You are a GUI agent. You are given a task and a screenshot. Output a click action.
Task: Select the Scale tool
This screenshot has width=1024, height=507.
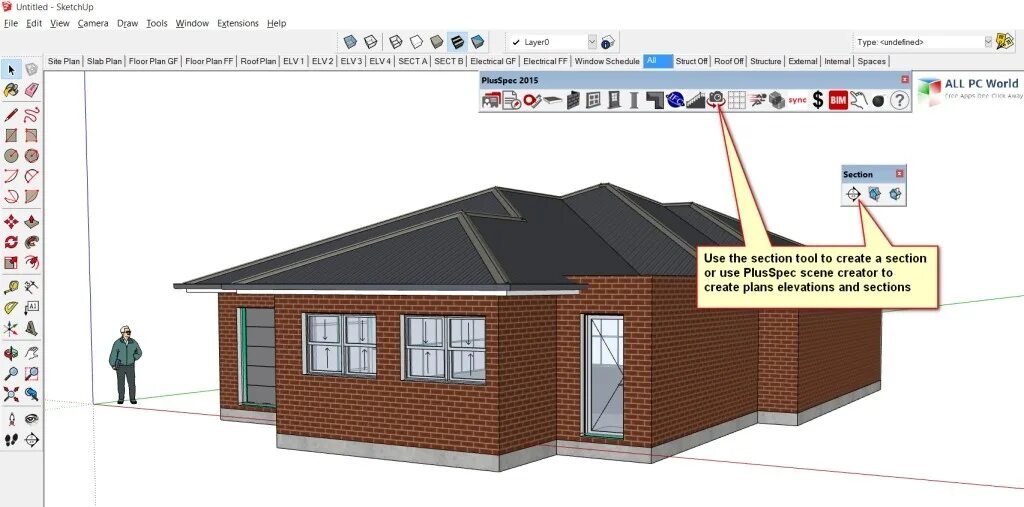click(11, 263)
